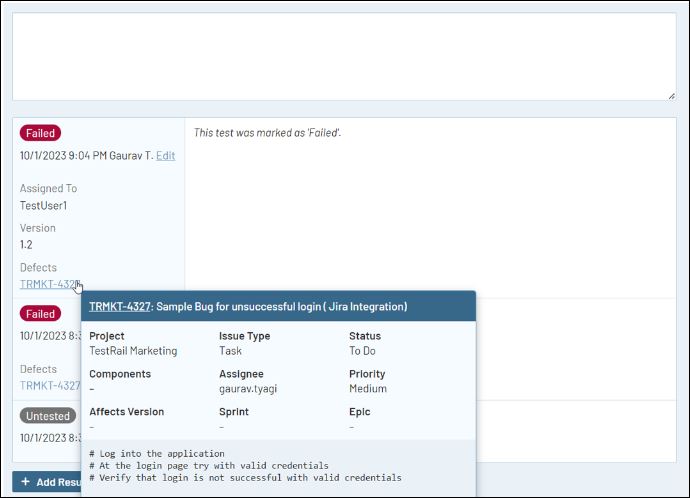Click the Edit link beside Gaurav T.
The height and width of the screenshot is (498, 690).
(x=165, y=156)
